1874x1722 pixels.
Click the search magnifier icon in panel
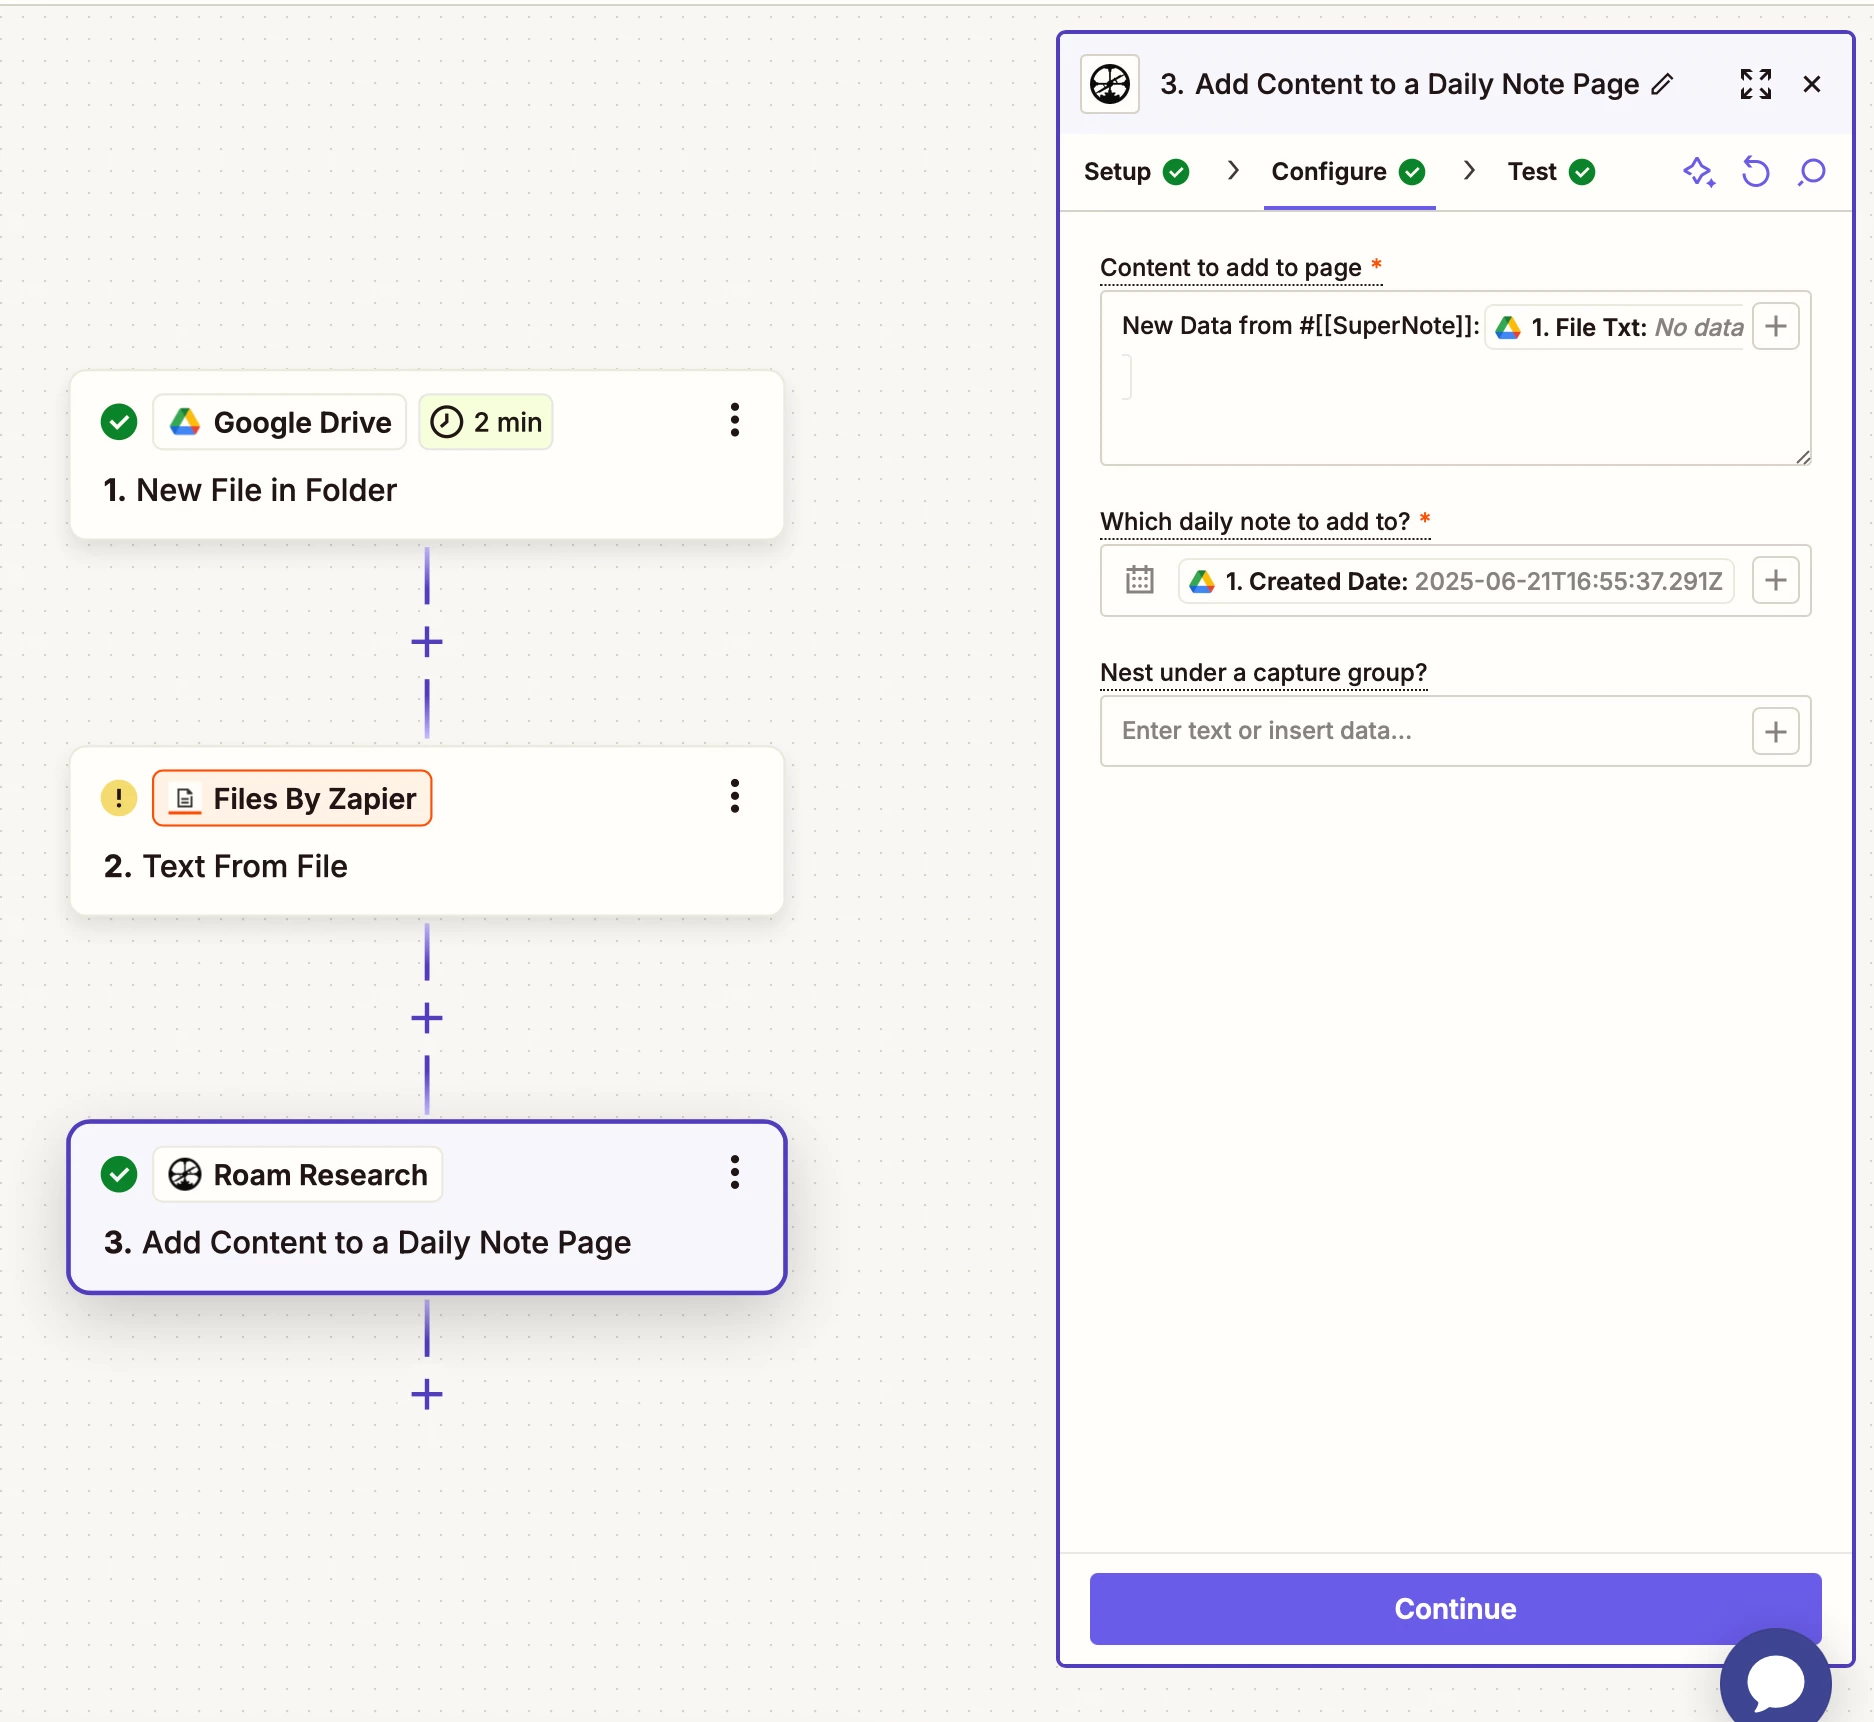coord(1812,172)
